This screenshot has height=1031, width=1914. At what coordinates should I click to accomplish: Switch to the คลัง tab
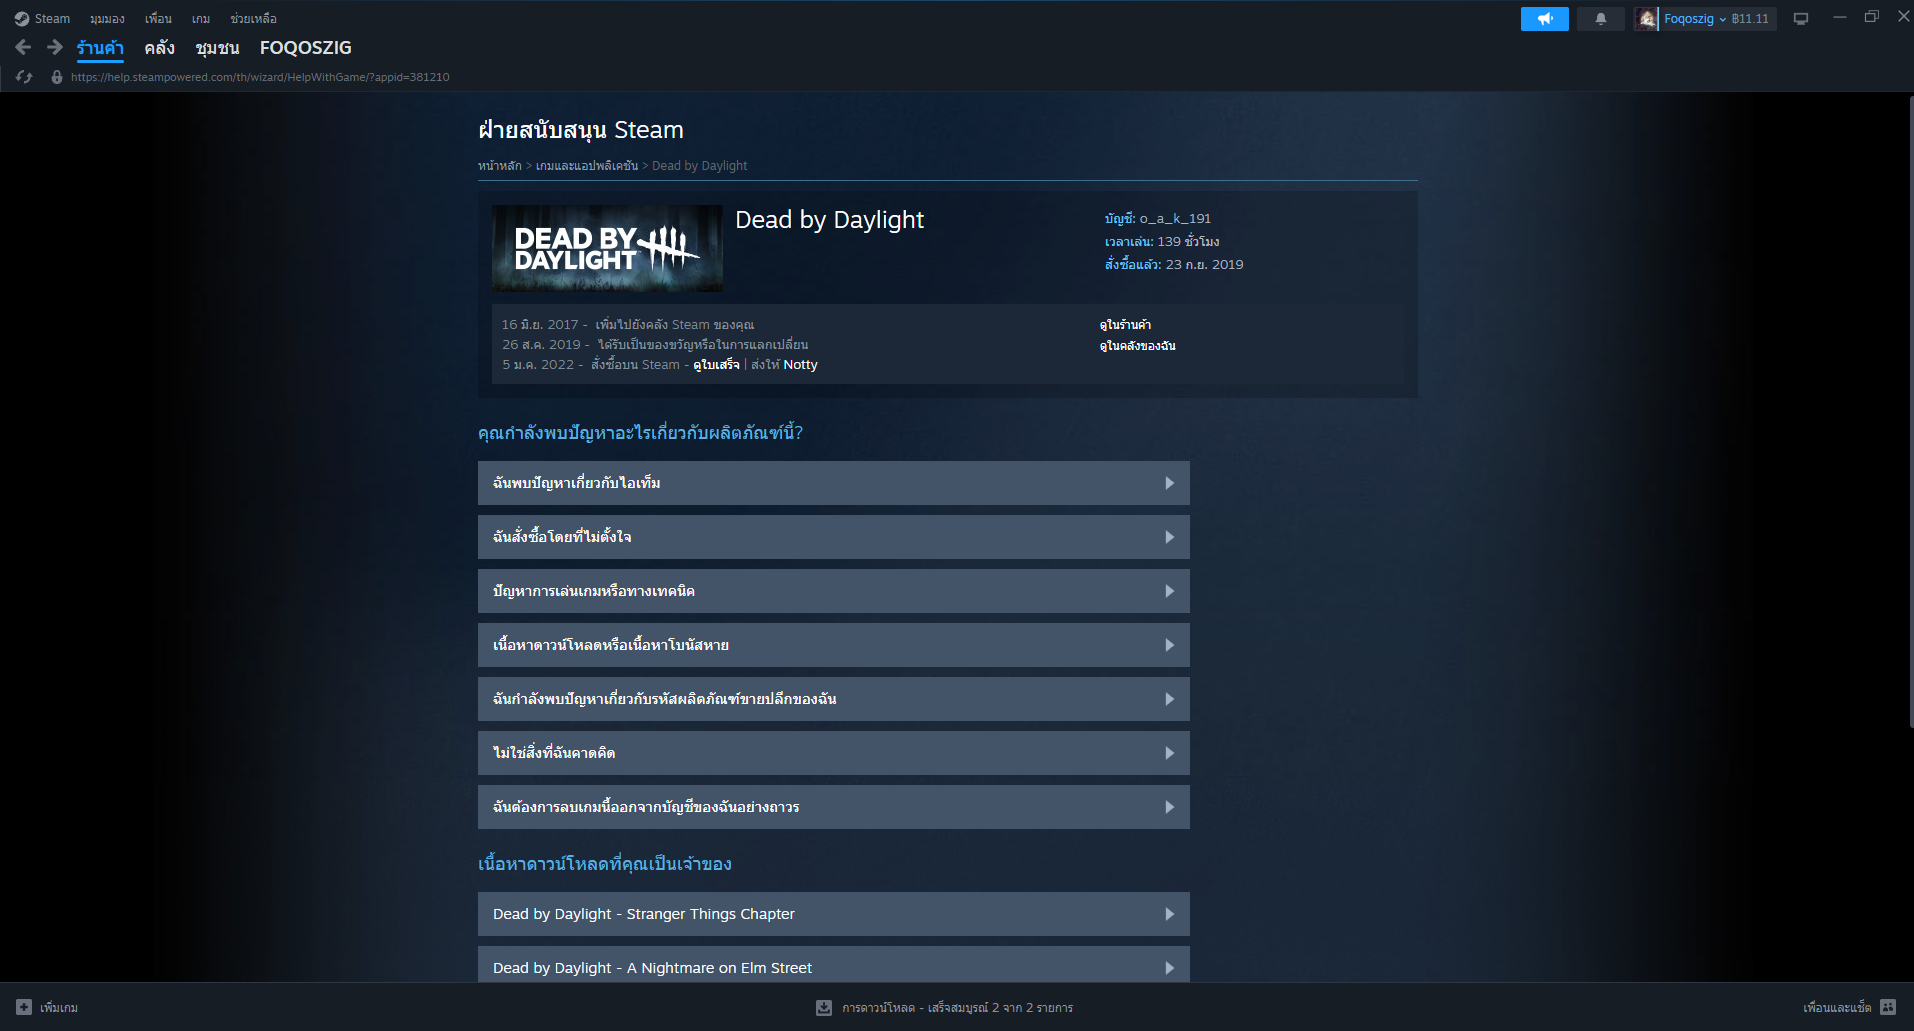pos(159,48)
